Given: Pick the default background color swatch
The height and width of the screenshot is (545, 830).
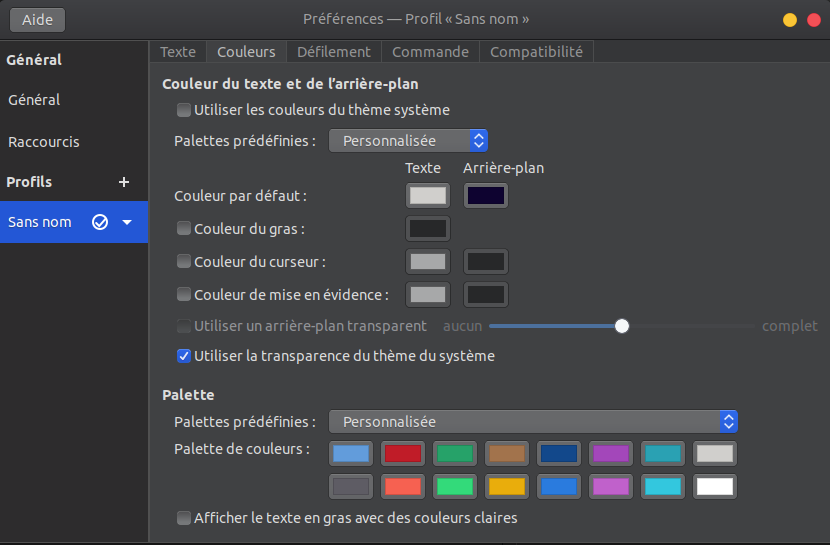Looking at the screenshot, I should [486, 196].
